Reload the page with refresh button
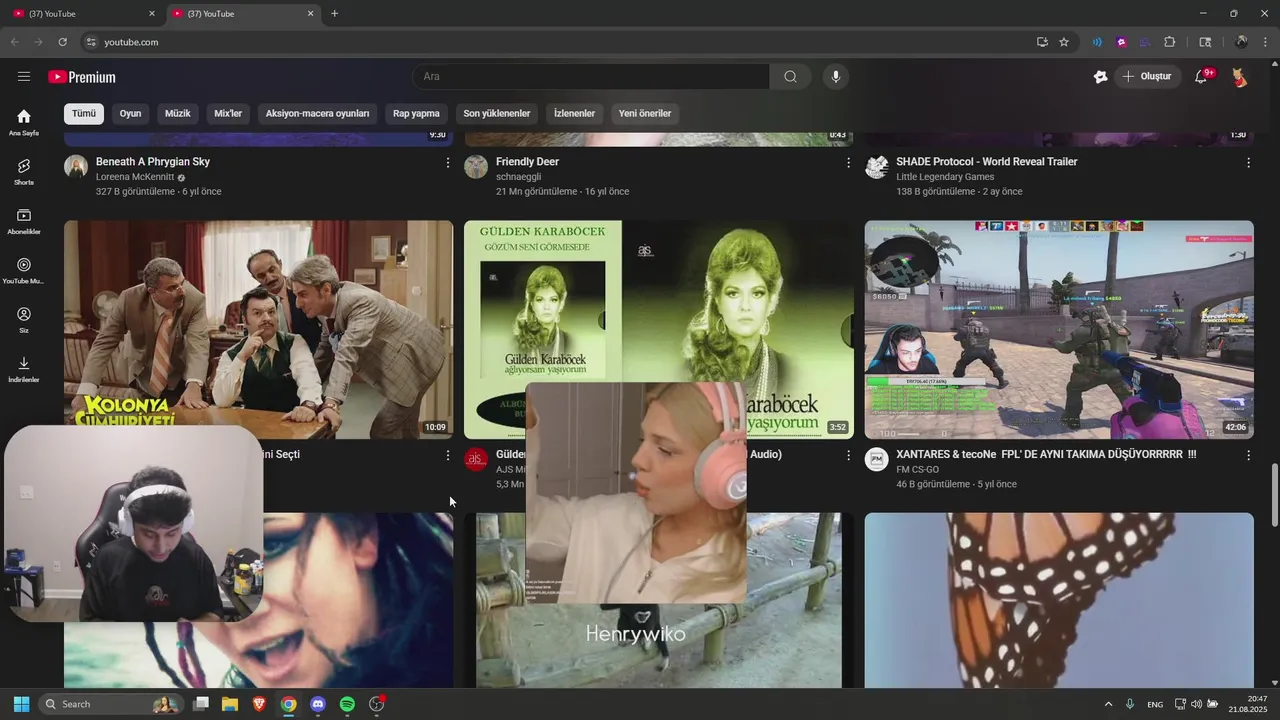 (x=62, y=42)
